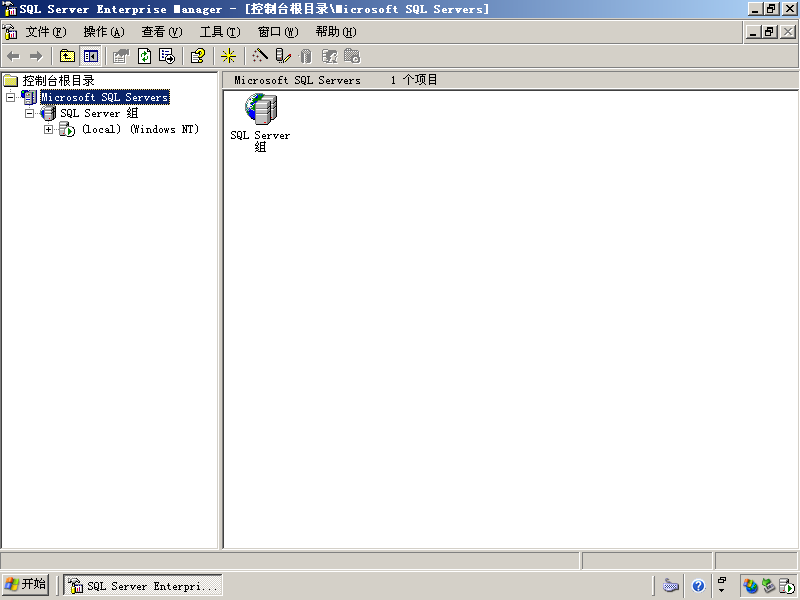Collapse the Microsoft SQL Servers node
Image resolution: width=800 pixels, height=600 pixels.
pos(10,97)
